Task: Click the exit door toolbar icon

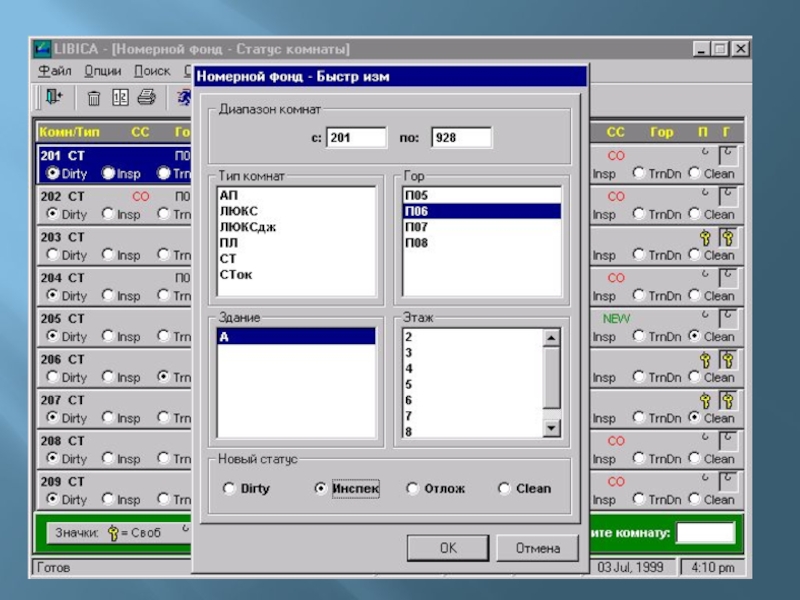Action: [x=53, y=97]
